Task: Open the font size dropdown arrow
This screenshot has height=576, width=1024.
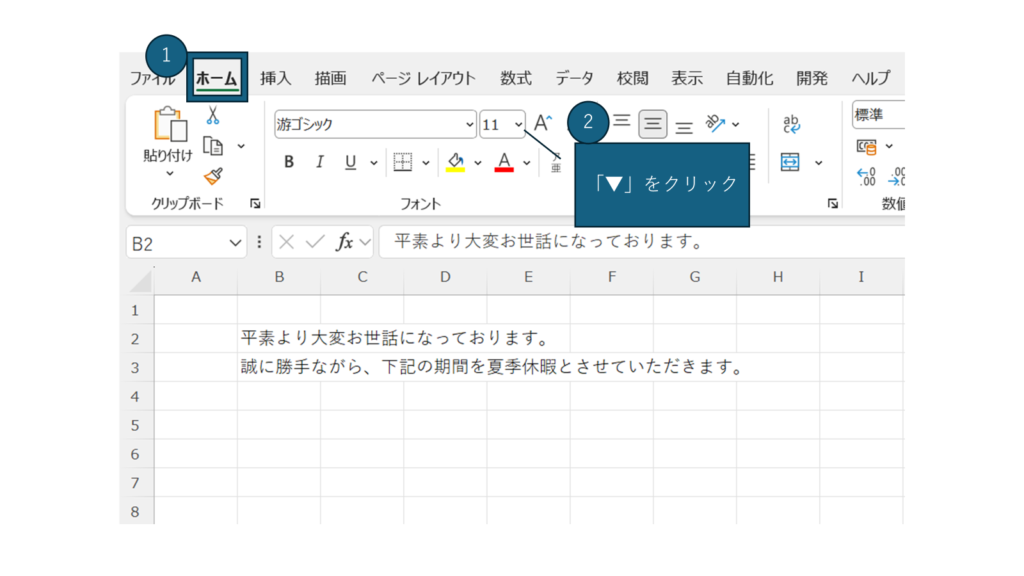Action: click(518, 125)
